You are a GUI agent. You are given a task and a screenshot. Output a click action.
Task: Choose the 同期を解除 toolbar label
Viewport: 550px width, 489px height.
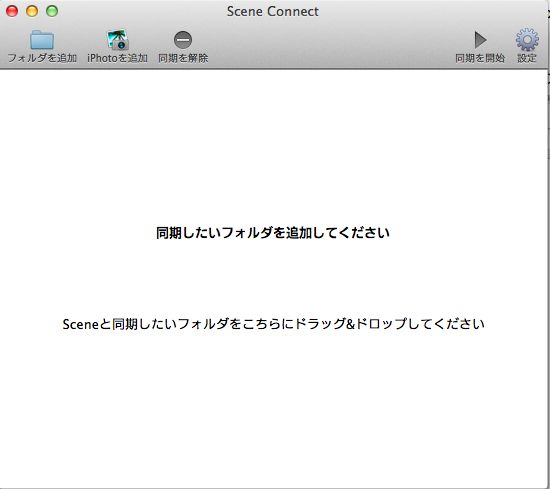183,58
